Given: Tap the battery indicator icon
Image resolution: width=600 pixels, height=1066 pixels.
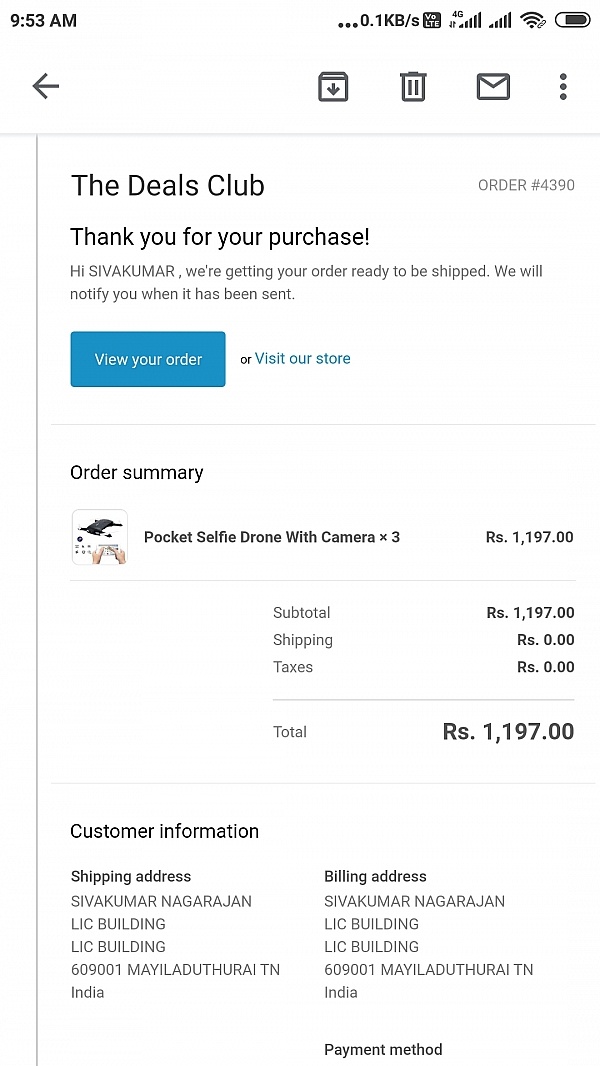Looking at the screenshot, I should tap(573, 20).
